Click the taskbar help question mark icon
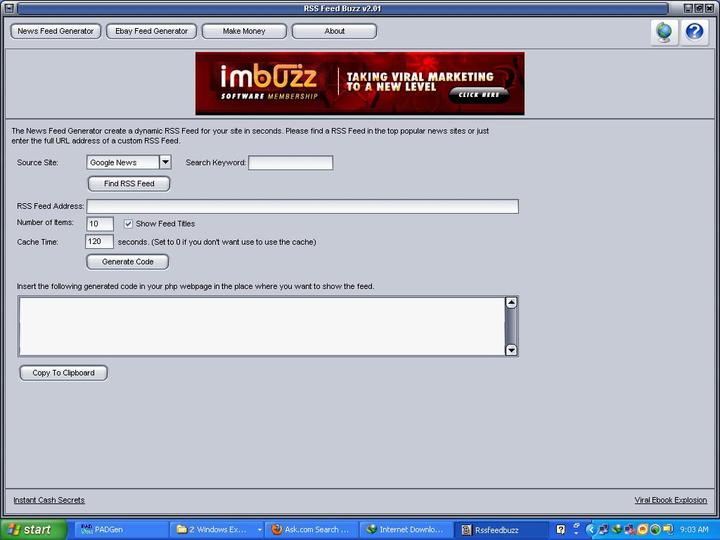720x540 pixels. pyautogui.click(x=560, y=529)
